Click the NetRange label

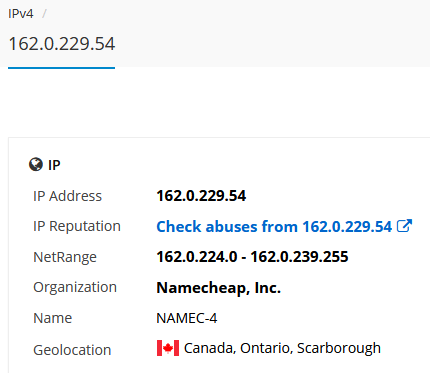click(x=65, y=257)
